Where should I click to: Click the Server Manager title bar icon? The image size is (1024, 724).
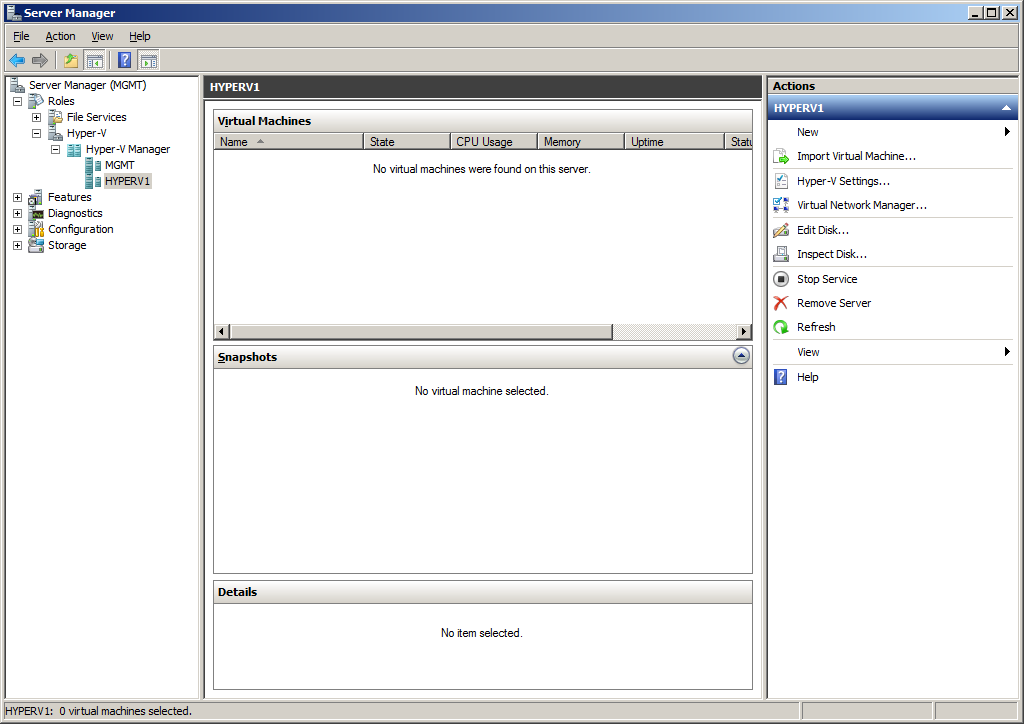[14, 12]
